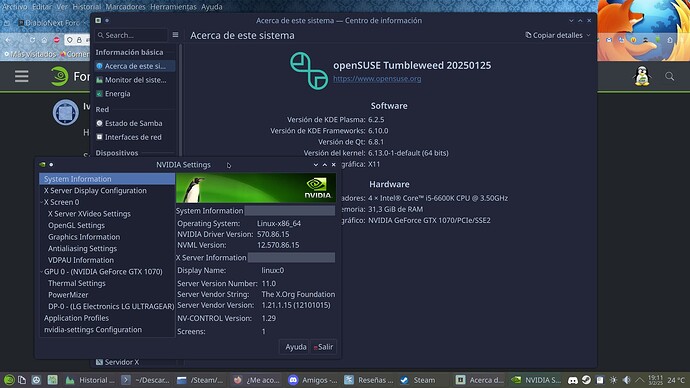Select Servidor X in info center sidebar
The width and height of the screenshot is (690, 388).
tap(135, 362)
